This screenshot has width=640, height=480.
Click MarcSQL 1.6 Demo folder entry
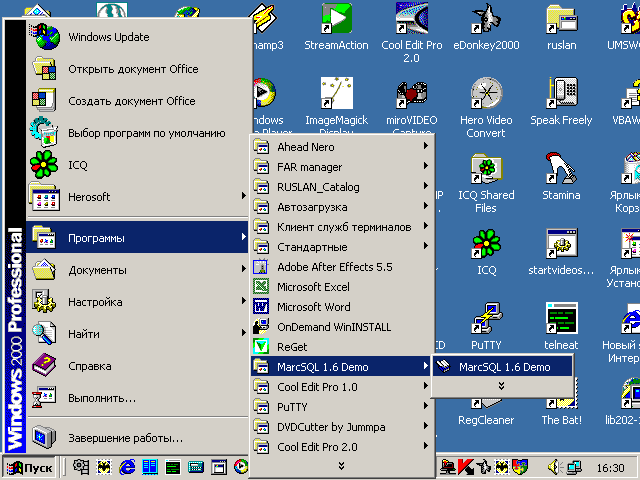click(x=341, y=367)
